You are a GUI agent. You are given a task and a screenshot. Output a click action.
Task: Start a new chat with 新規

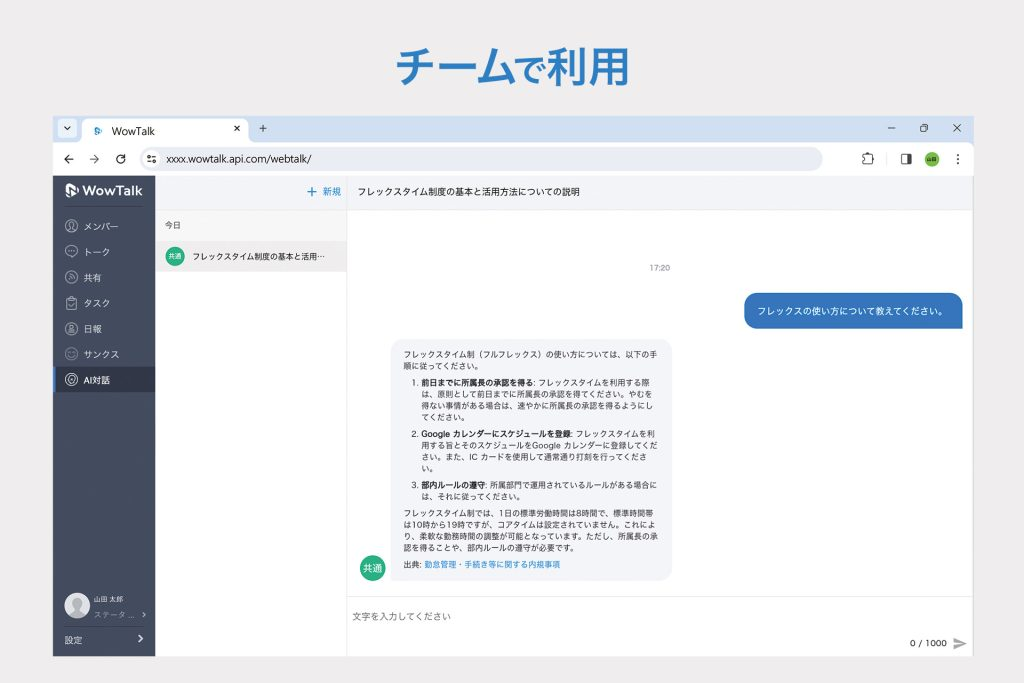point(324,191)
